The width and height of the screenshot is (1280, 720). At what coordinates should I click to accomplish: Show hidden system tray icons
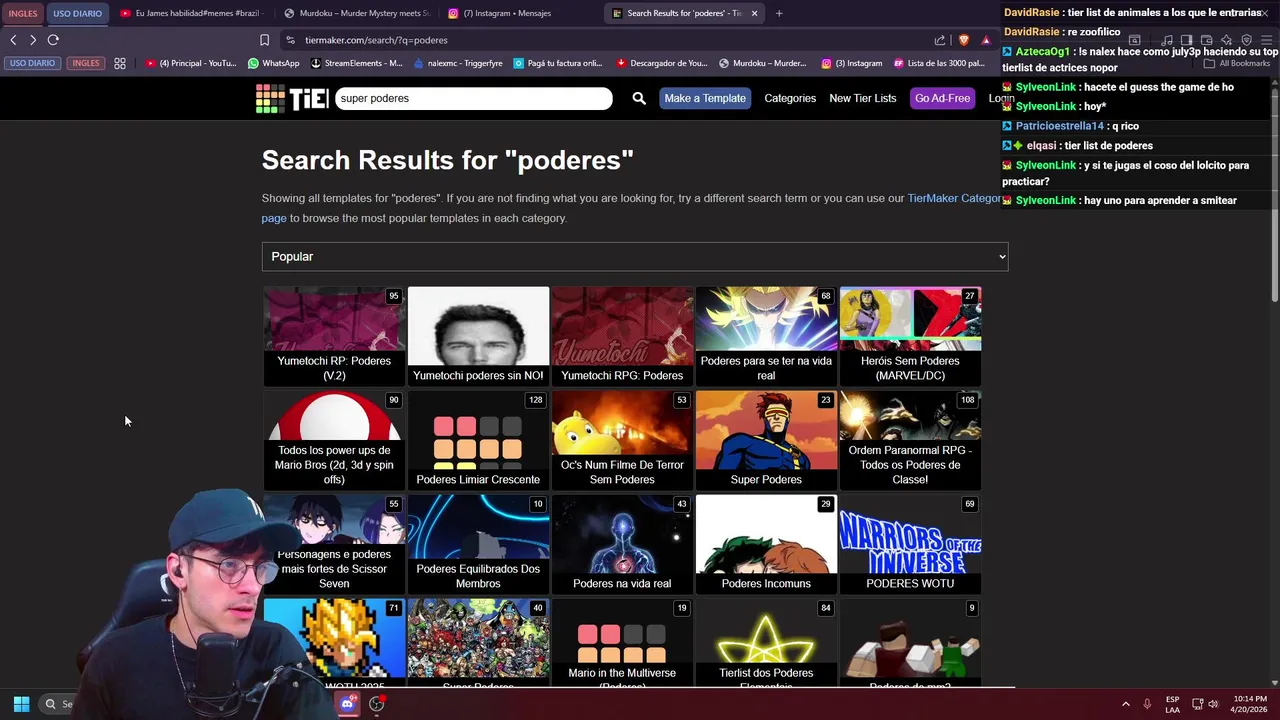coord(1125,704)
